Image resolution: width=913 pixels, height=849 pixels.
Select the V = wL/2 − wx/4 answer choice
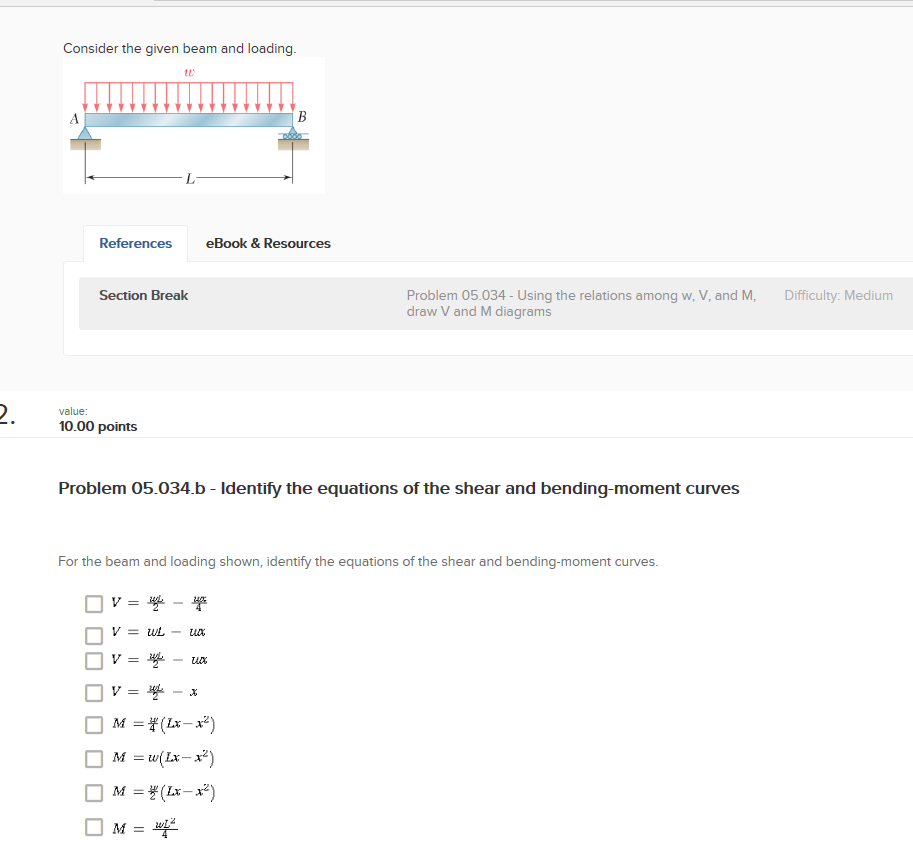tap(94, 603)
